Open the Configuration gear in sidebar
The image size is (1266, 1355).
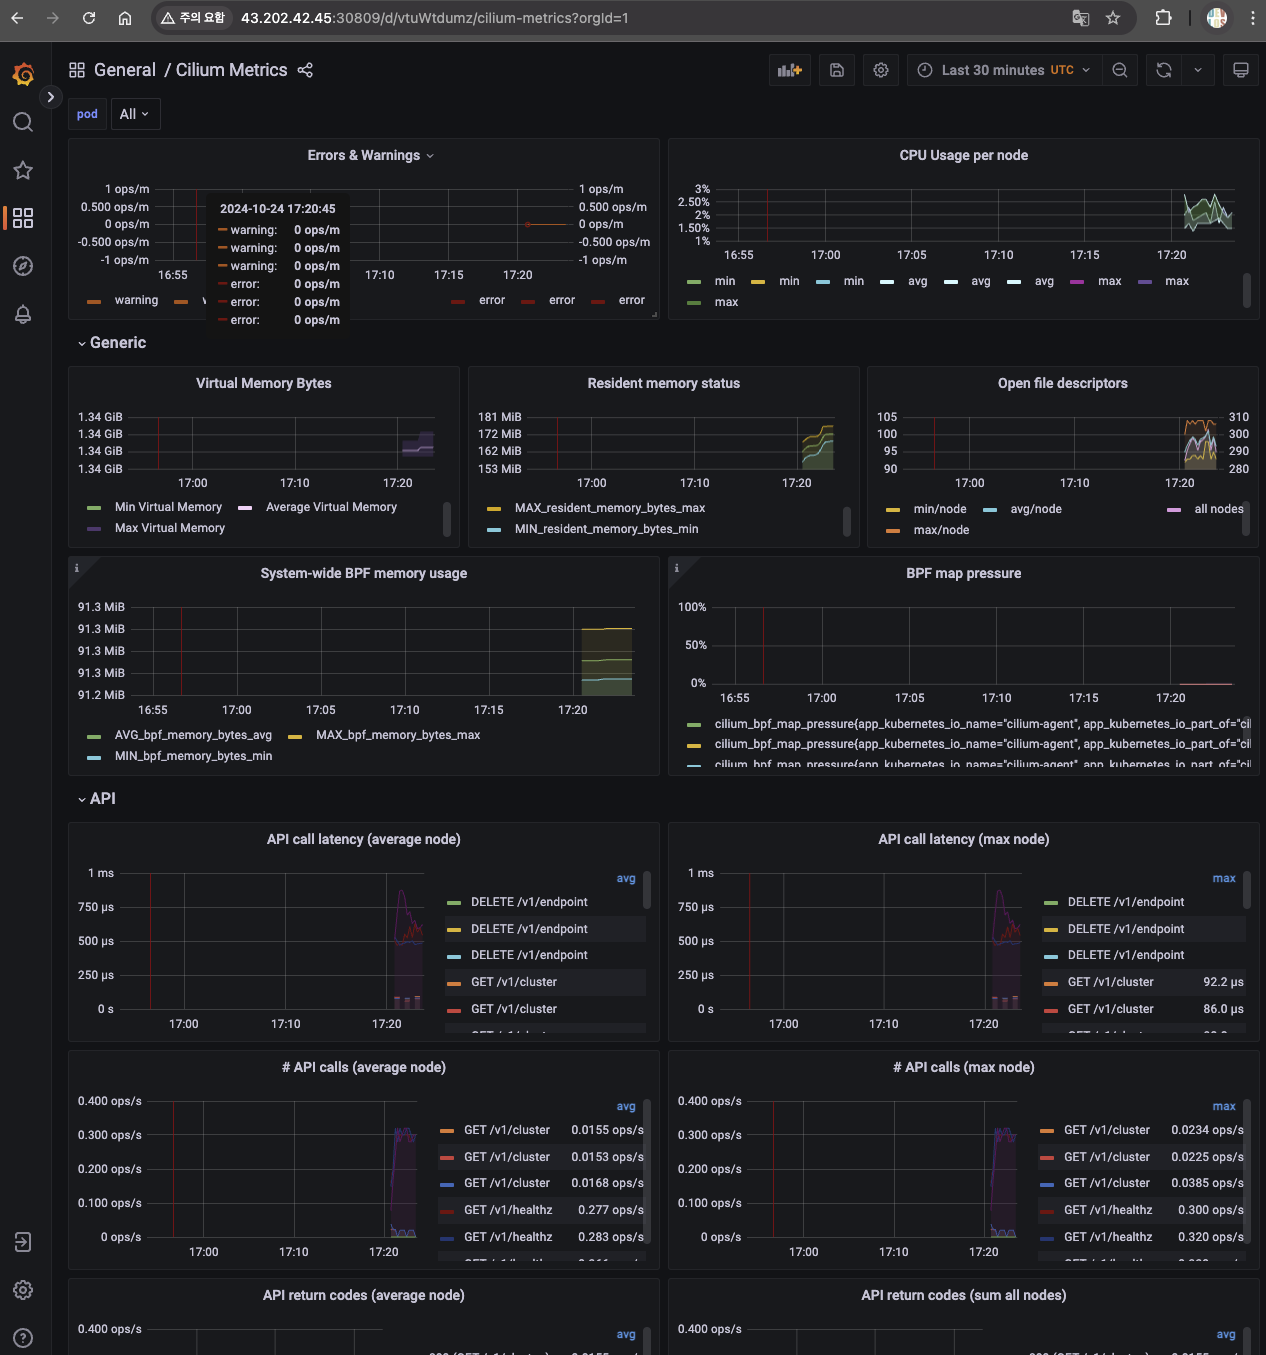click(23, 1290)
